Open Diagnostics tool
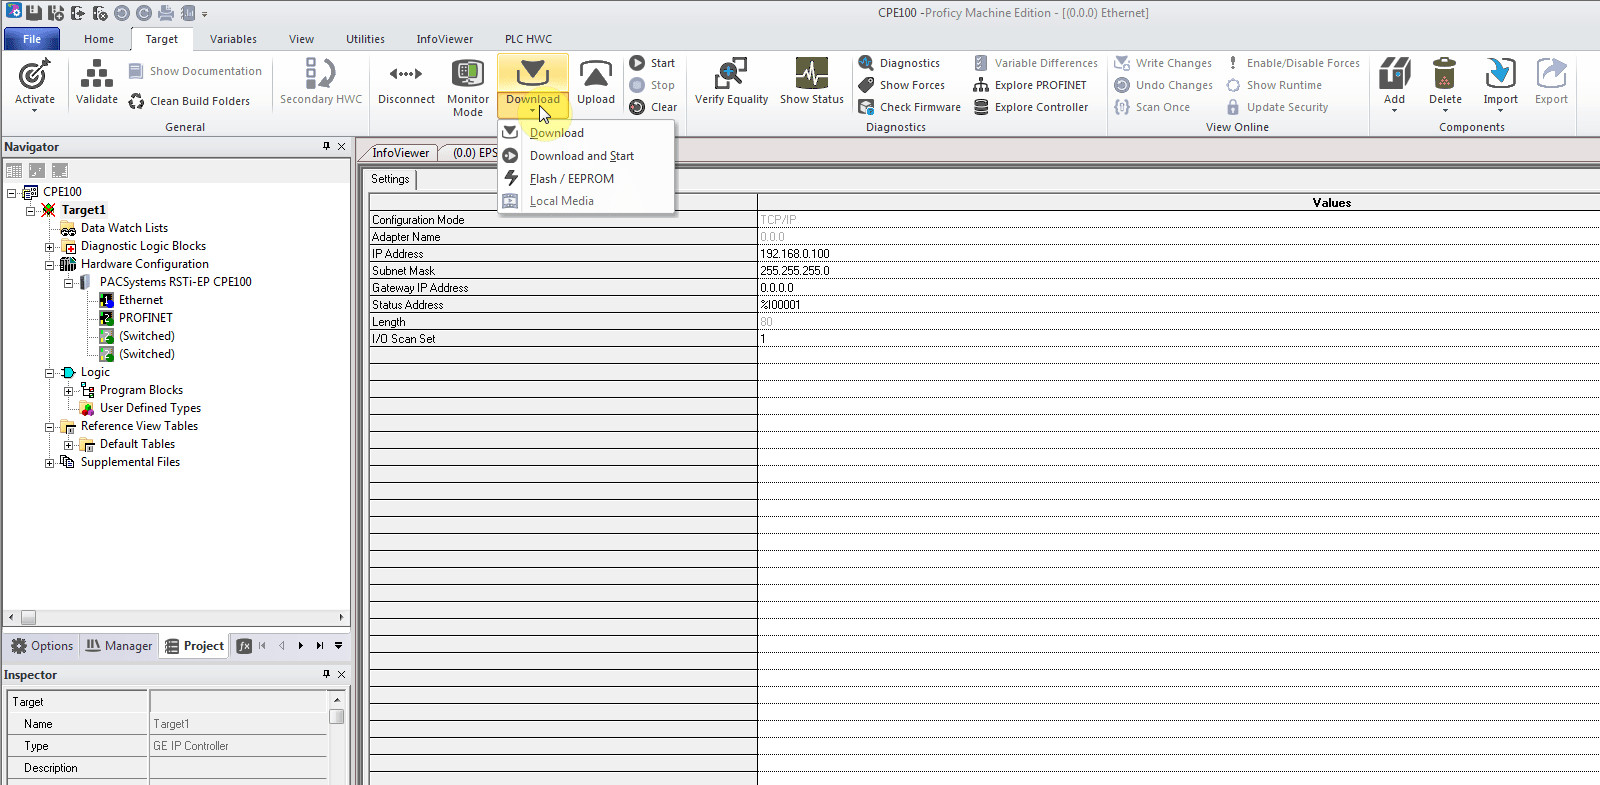Image resolution: width=1600 pixels, height=785 pixels. pyautogui.click(x=899, y=63)
